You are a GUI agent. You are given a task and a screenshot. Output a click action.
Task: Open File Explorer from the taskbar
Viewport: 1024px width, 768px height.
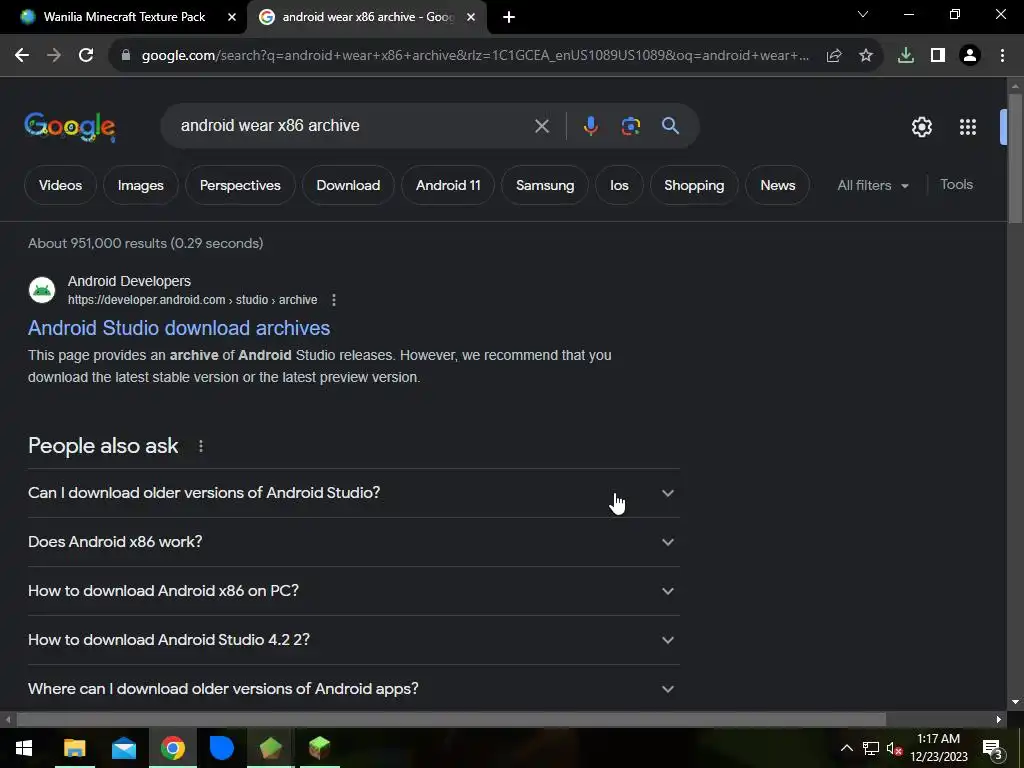[x=74, y=748]
